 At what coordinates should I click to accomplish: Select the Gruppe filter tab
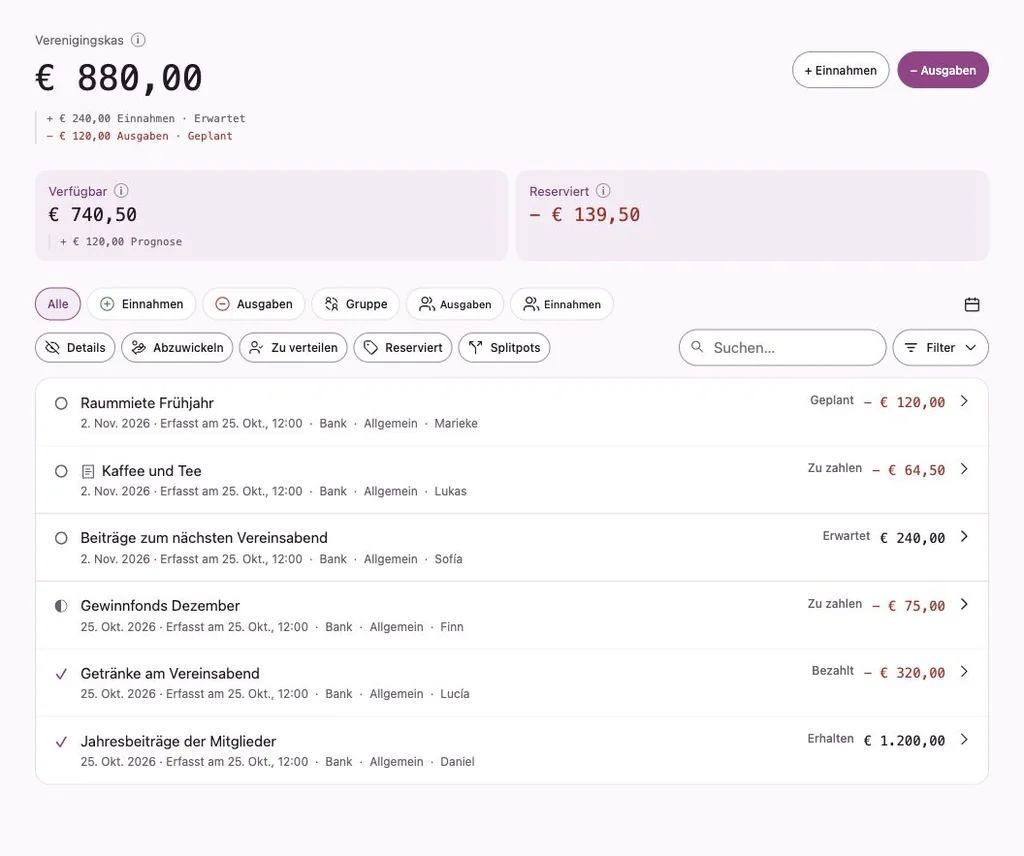click(355, 304)
